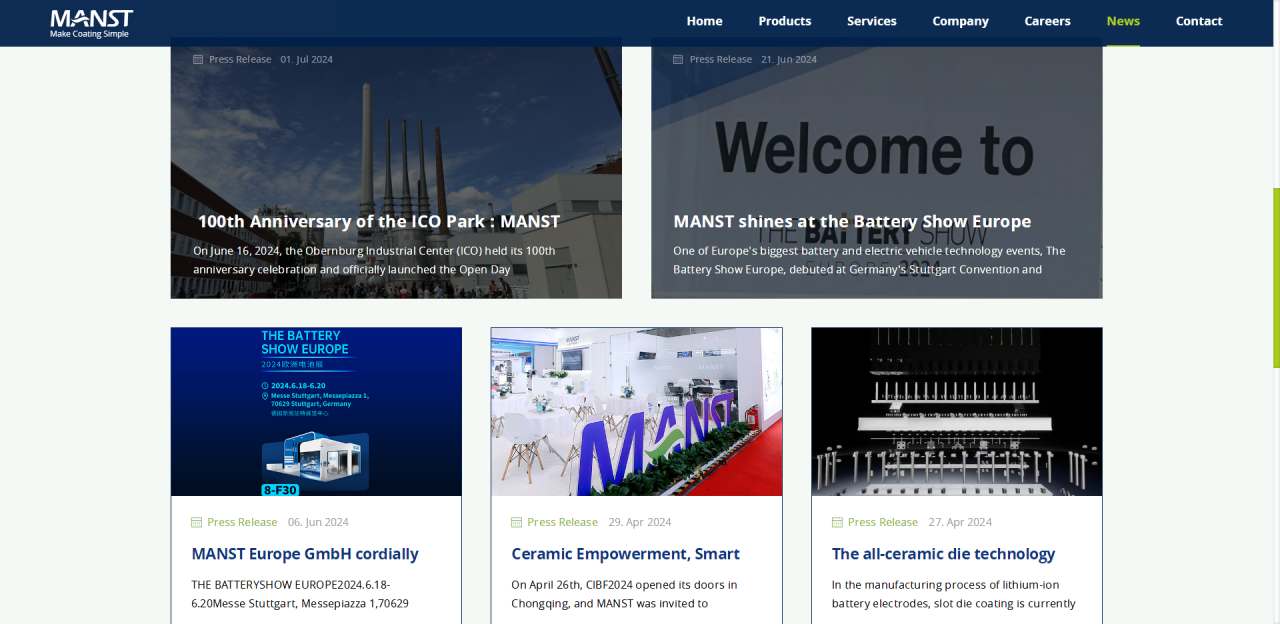Image resolution: width=1280 pixels, height=624 pixels.
Task: Click calendar icon beside 29. Apr 2024
Action: point(516,522)
